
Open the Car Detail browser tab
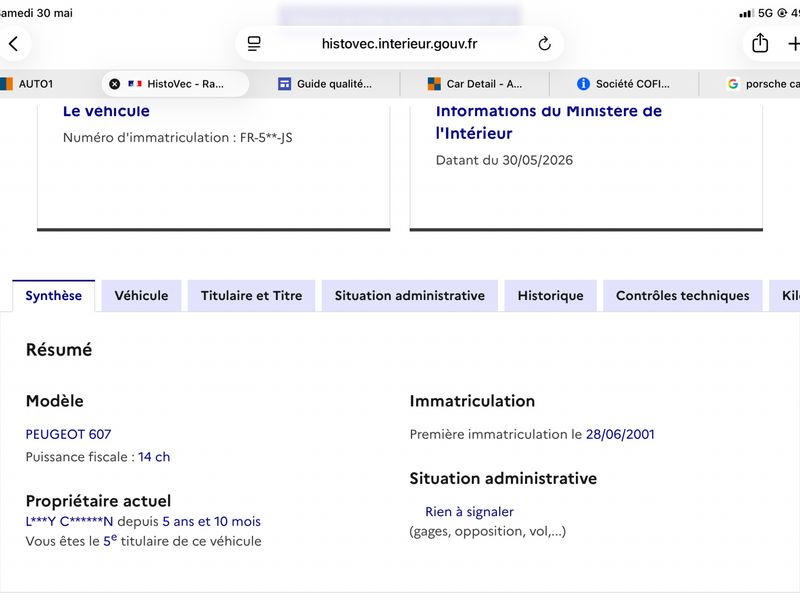[x=475, y=84]
